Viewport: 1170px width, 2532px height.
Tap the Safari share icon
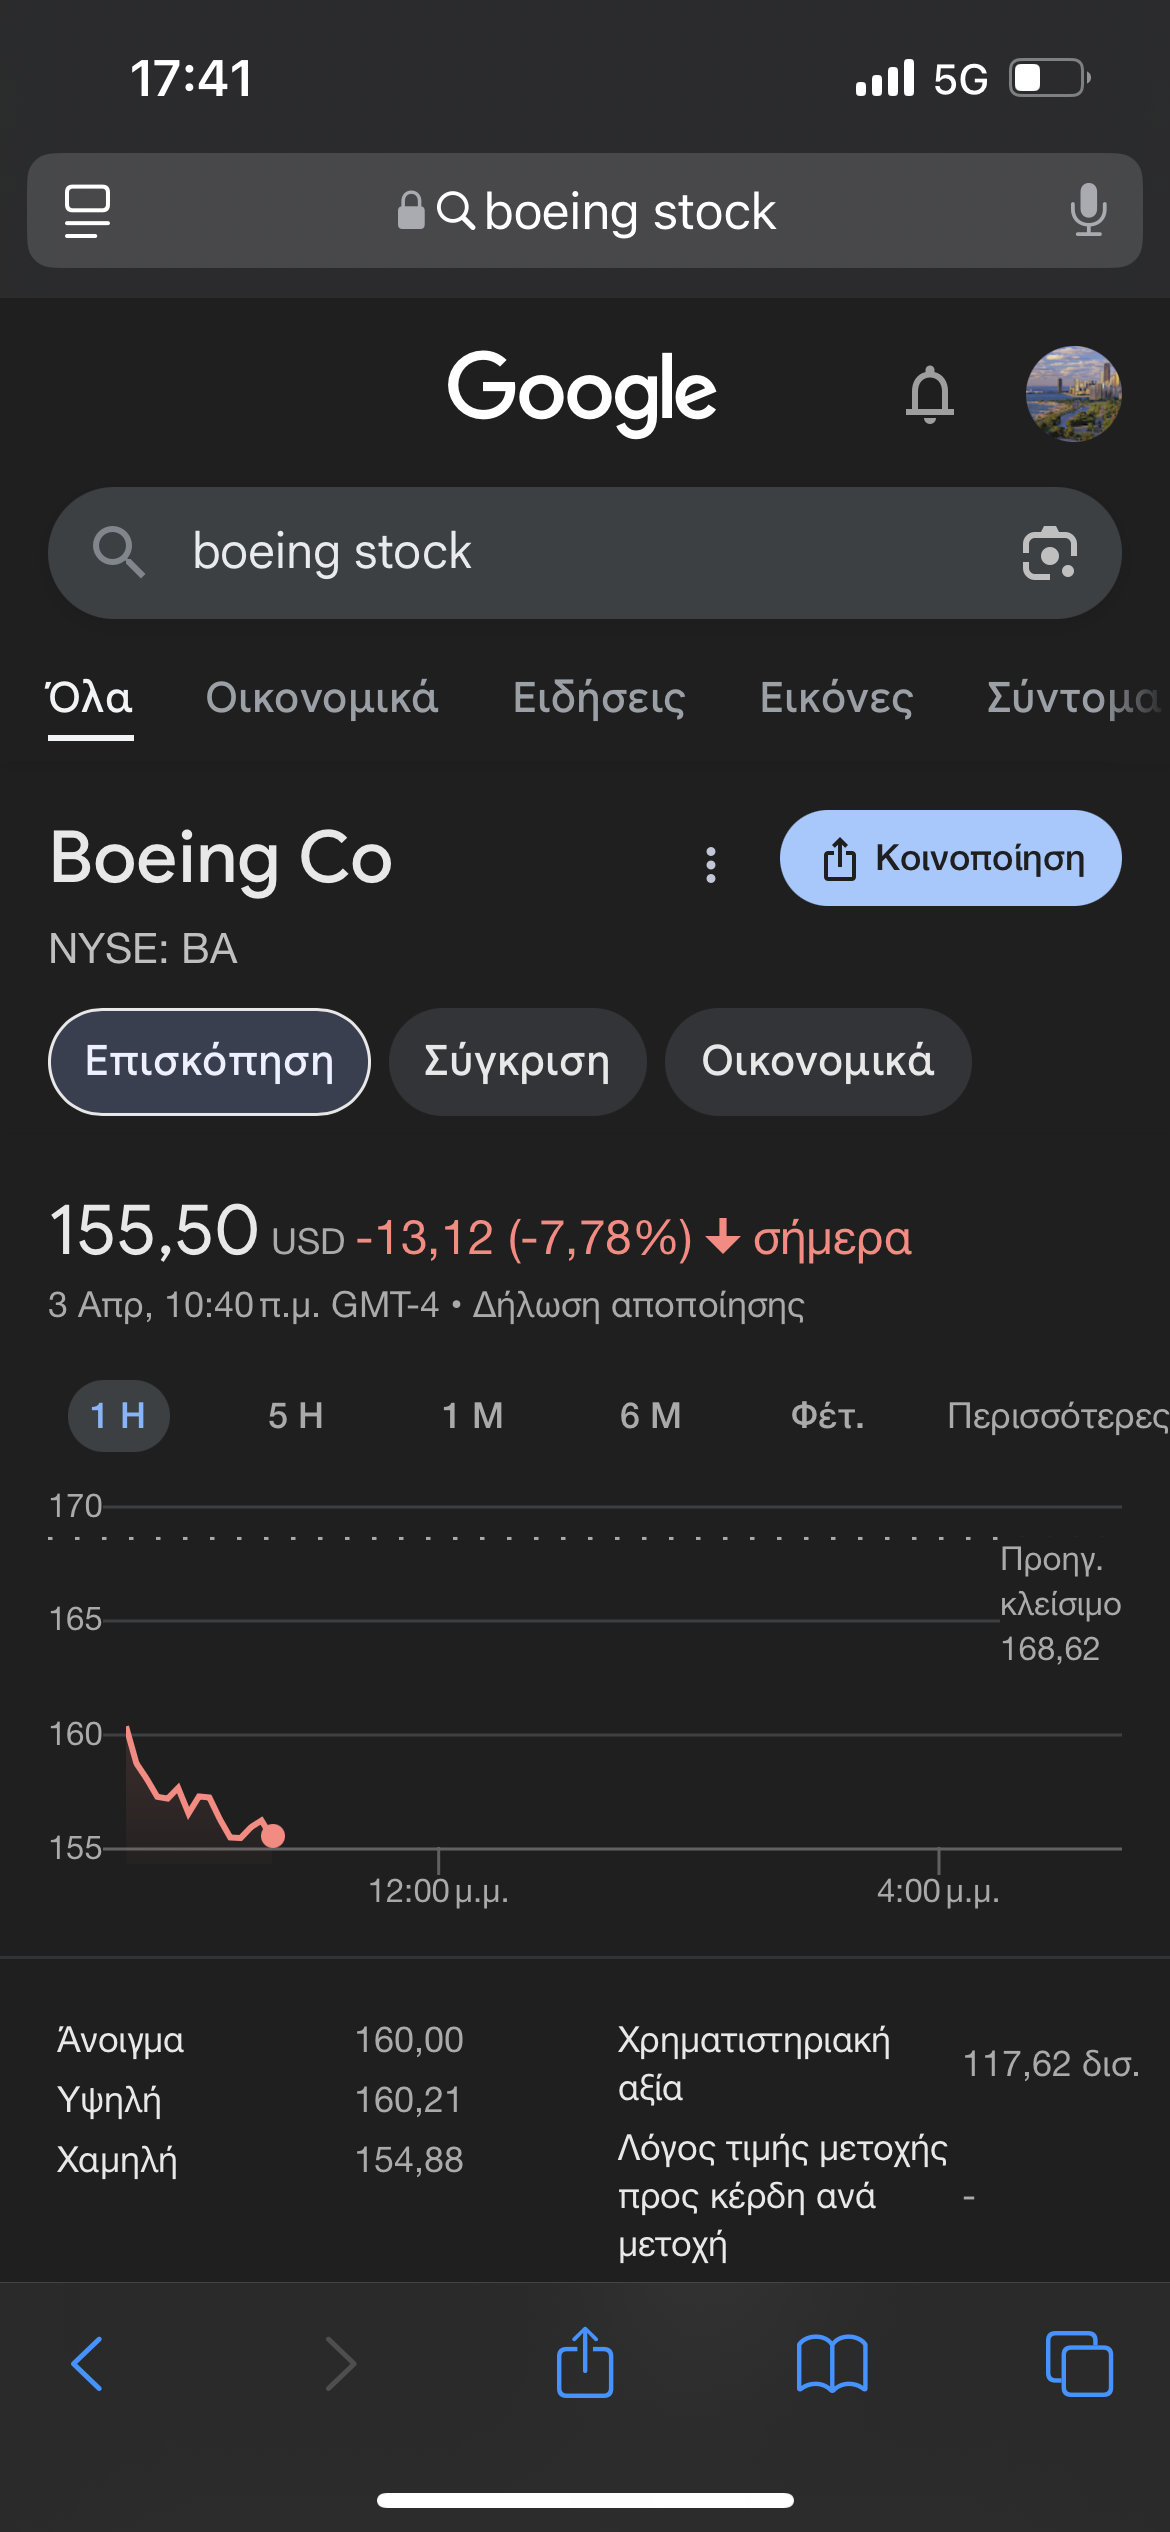click(585, 2364)
